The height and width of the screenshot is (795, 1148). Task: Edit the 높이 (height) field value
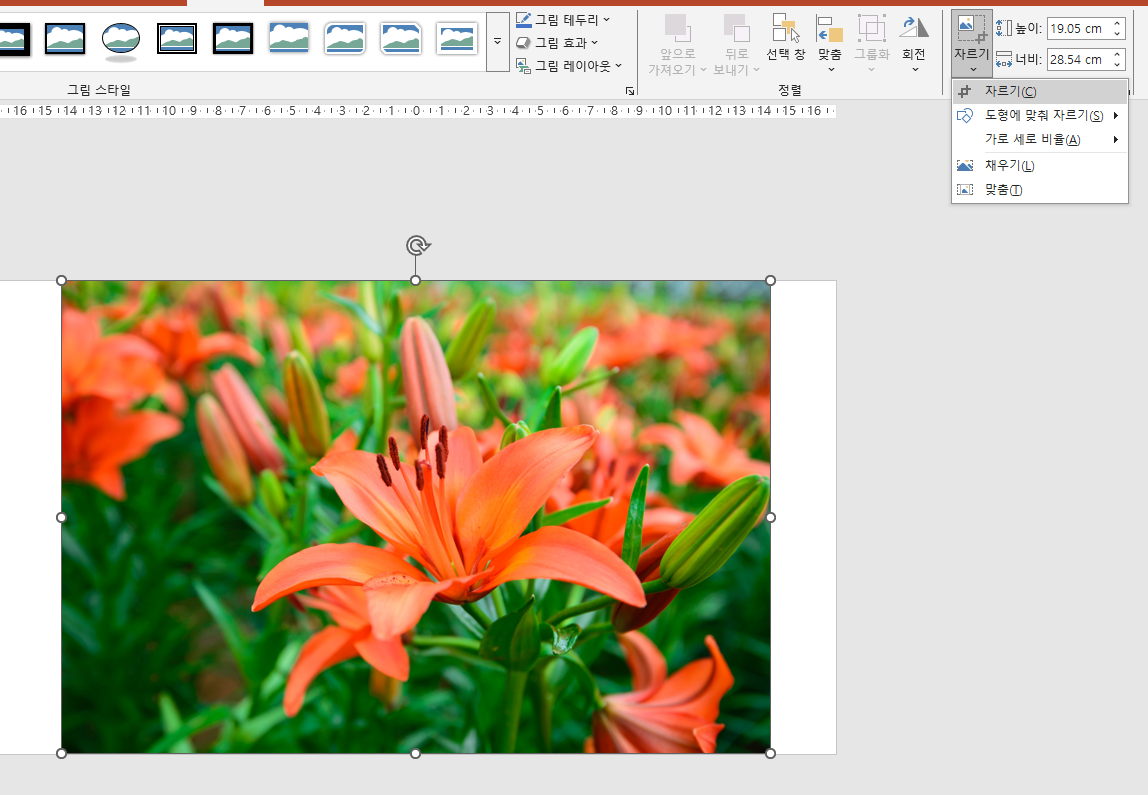pyautogui.click(x=1080, y=29)
